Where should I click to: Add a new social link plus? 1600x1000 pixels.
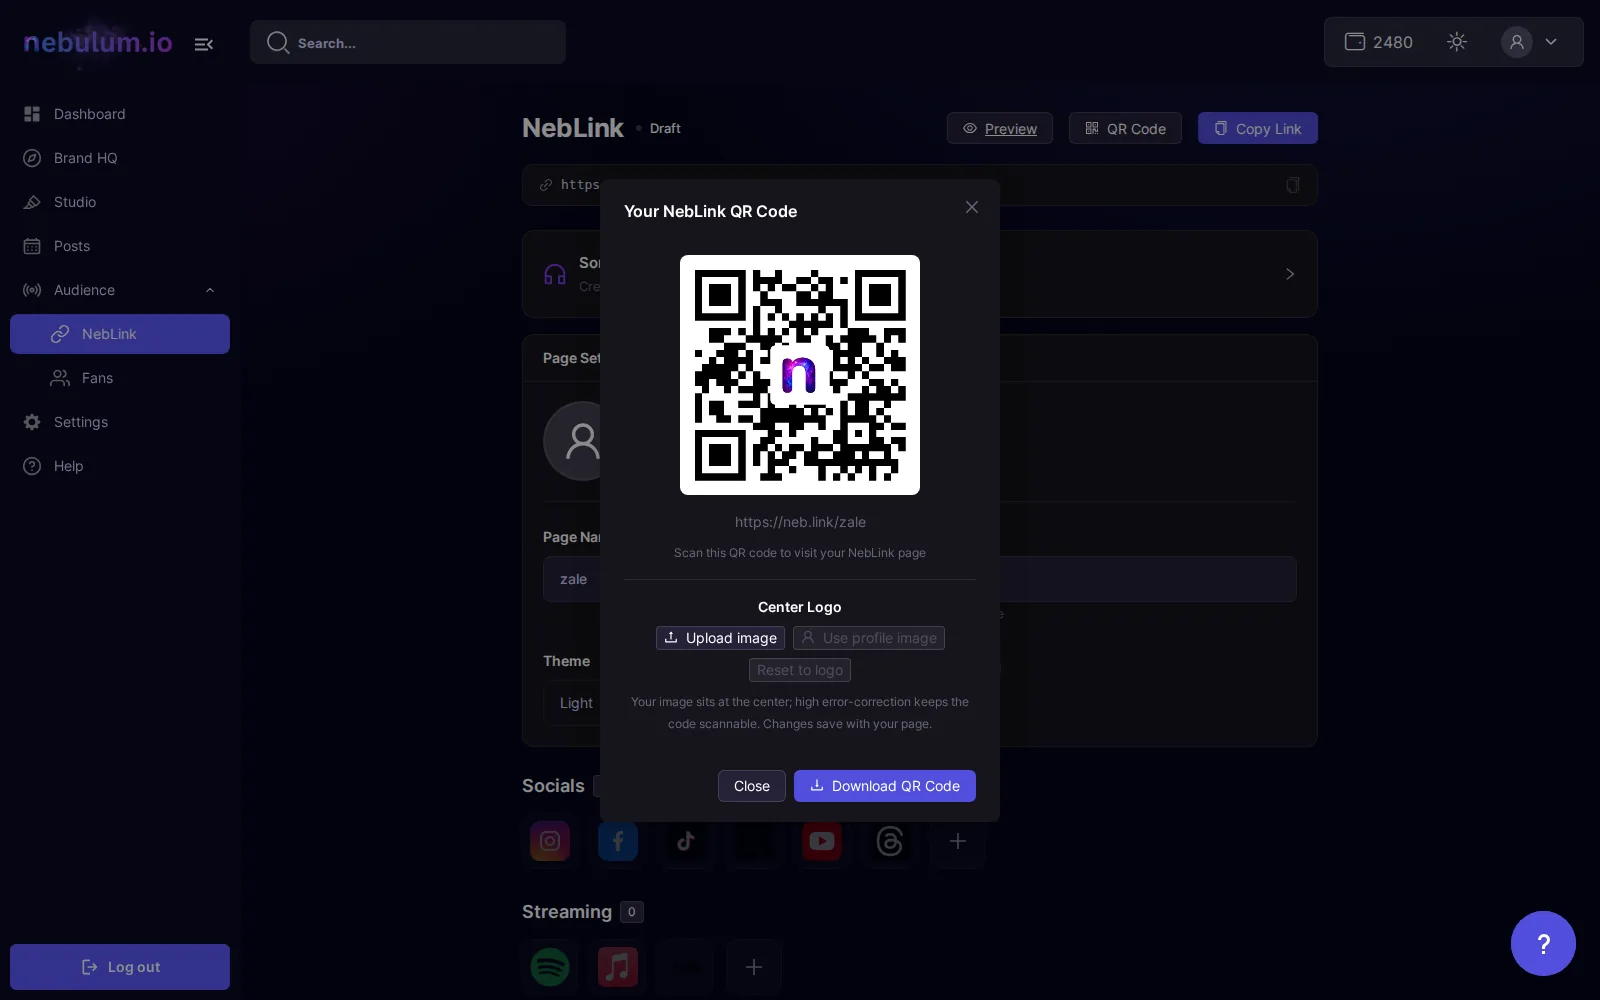pos(958,841)
